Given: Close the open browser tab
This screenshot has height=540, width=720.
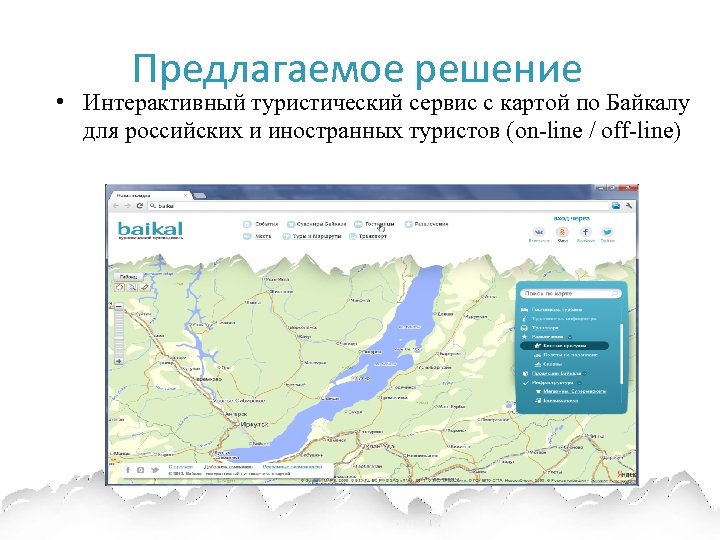Looking at the screenshot, I should [x=186, y=195].
